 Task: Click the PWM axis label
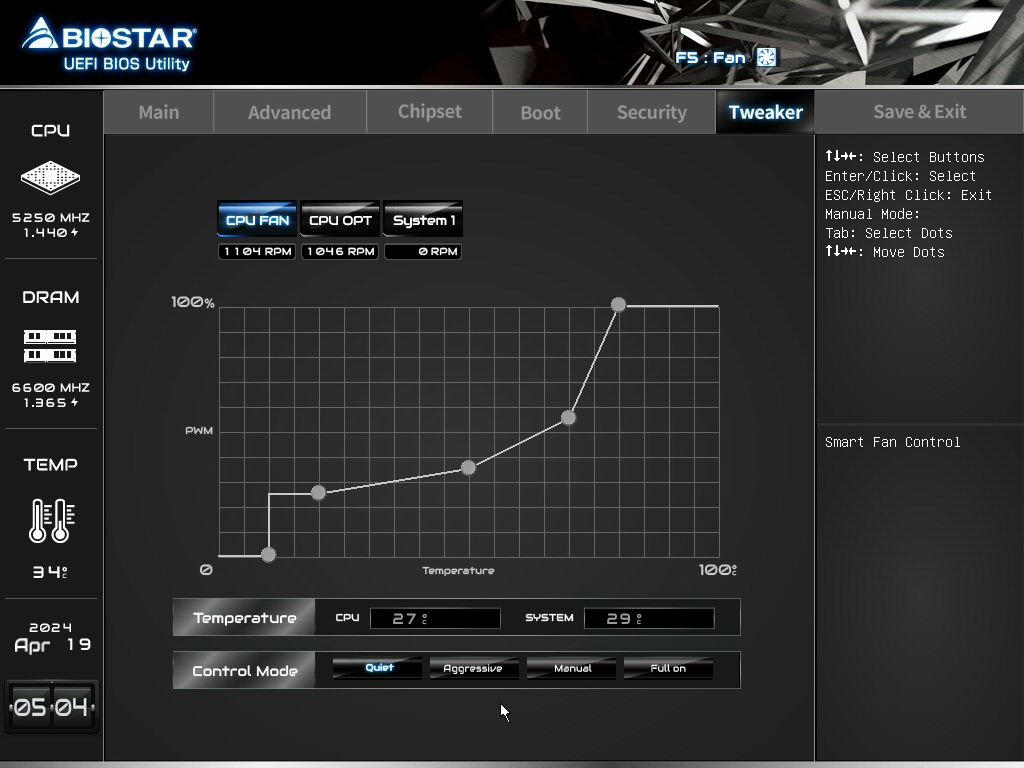pos(199,430)
